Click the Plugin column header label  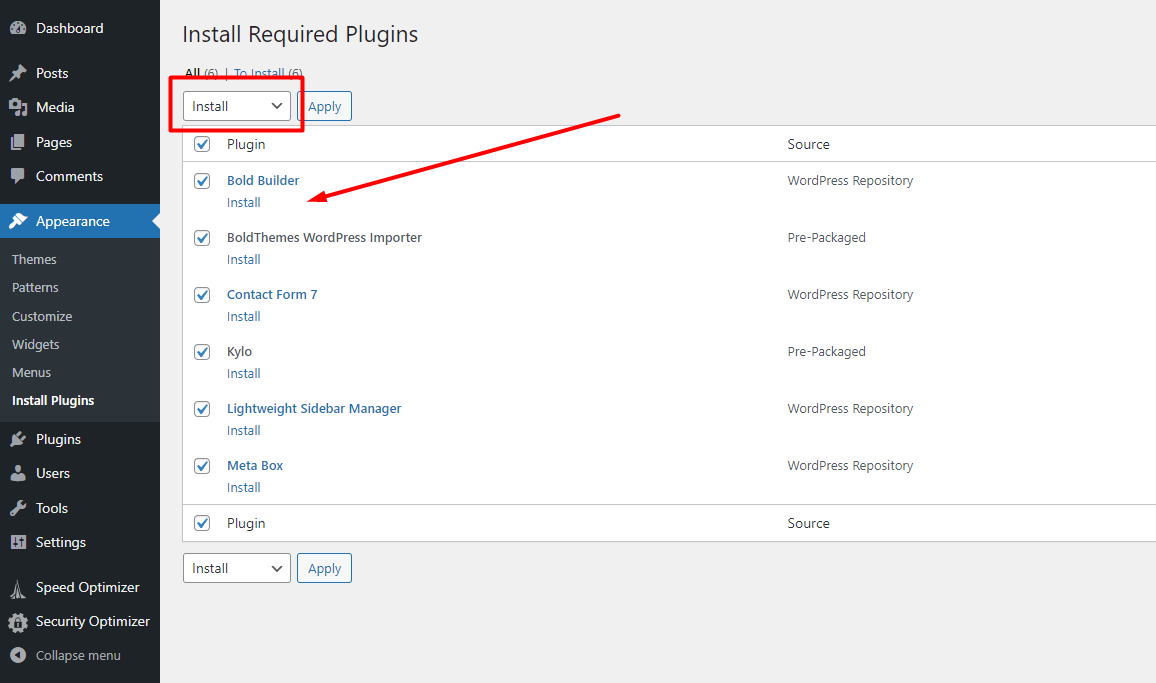246,144
